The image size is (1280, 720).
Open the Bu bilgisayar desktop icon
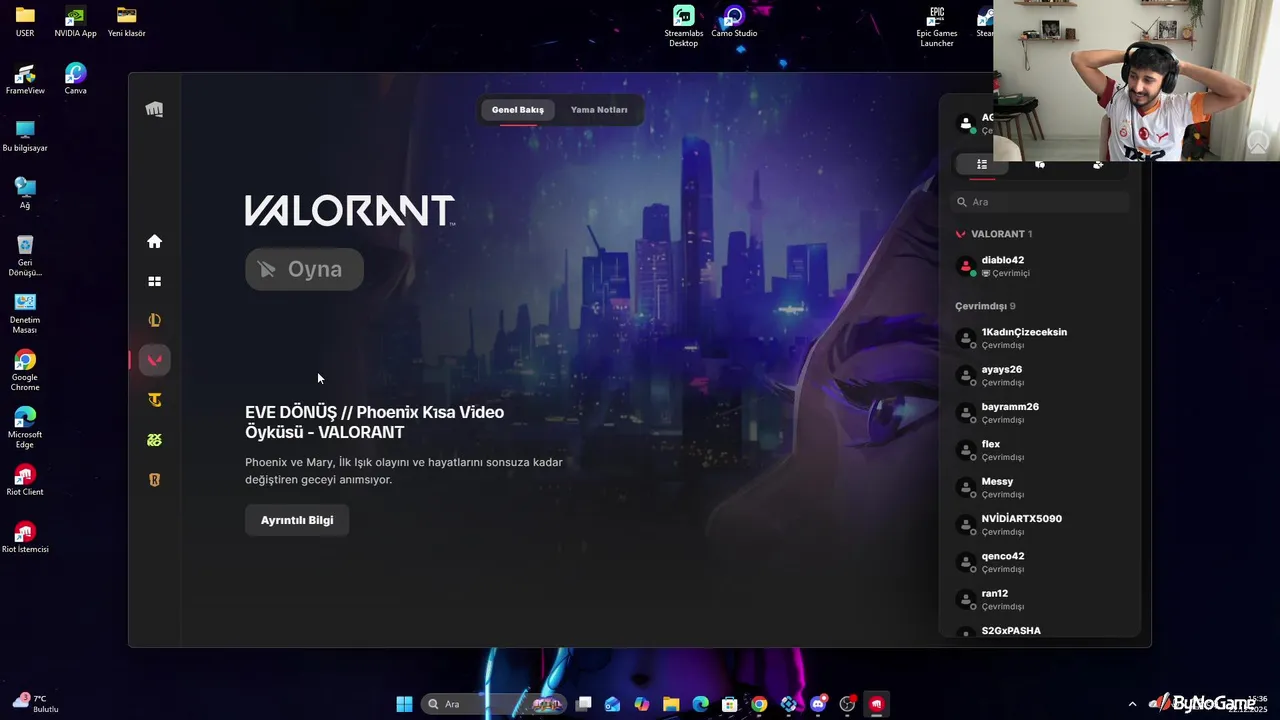click(25, 136)
